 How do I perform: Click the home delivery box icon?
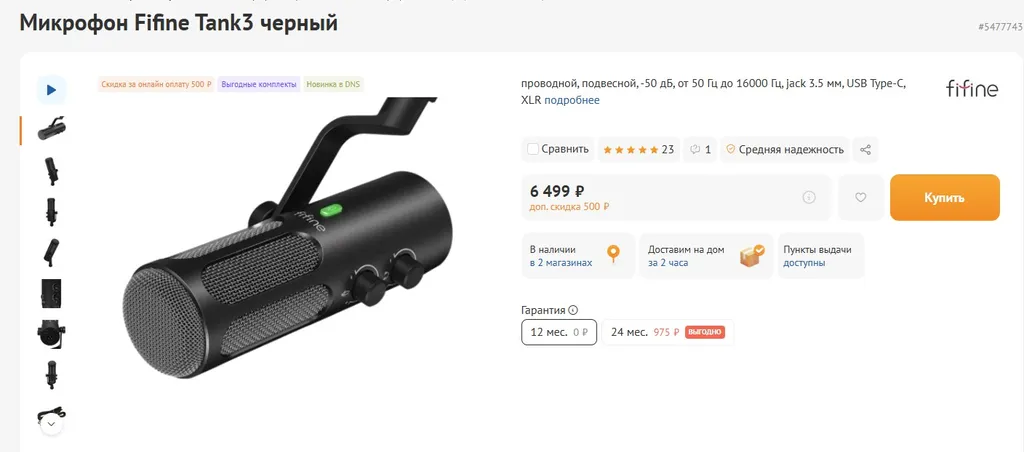(752, 255)
